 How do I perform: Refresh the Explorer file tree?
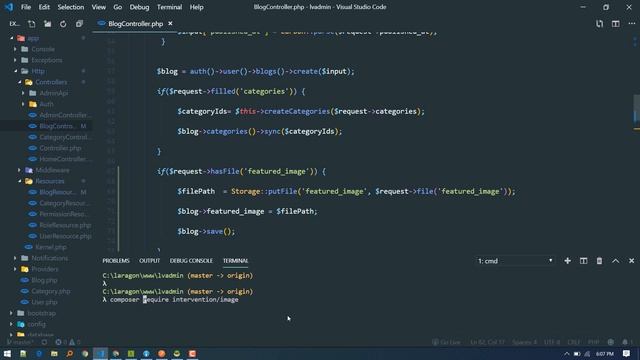click(x=63, y=24)
